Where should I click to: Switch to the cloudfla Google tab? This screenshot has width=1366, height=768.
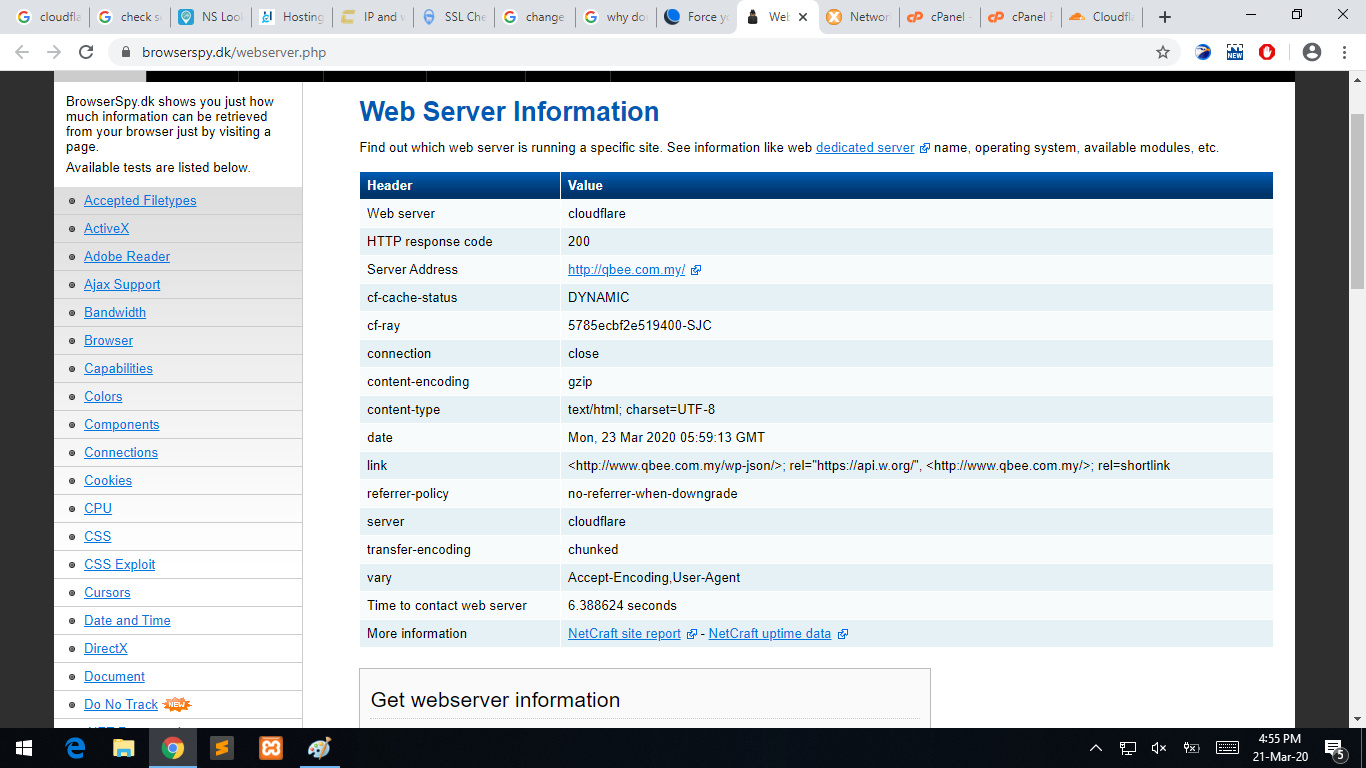pyautogui.click(x=48, y=17)
